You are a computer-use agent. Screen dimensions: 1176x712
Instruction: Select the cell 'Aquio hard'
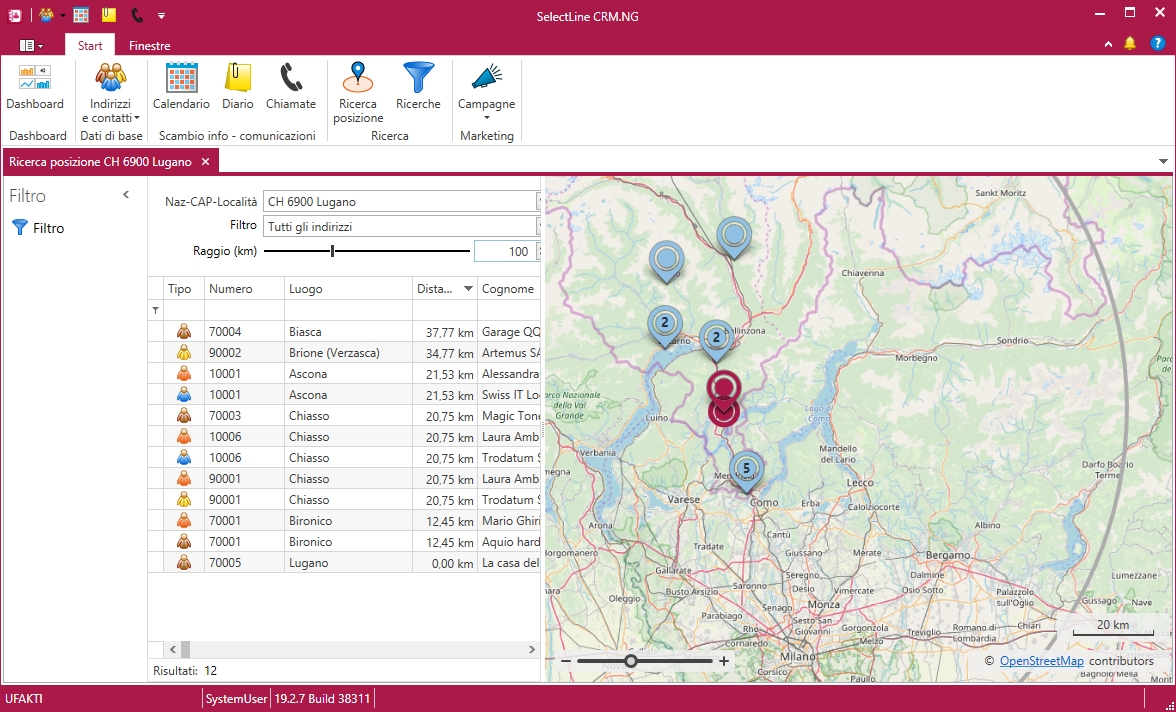509,542
